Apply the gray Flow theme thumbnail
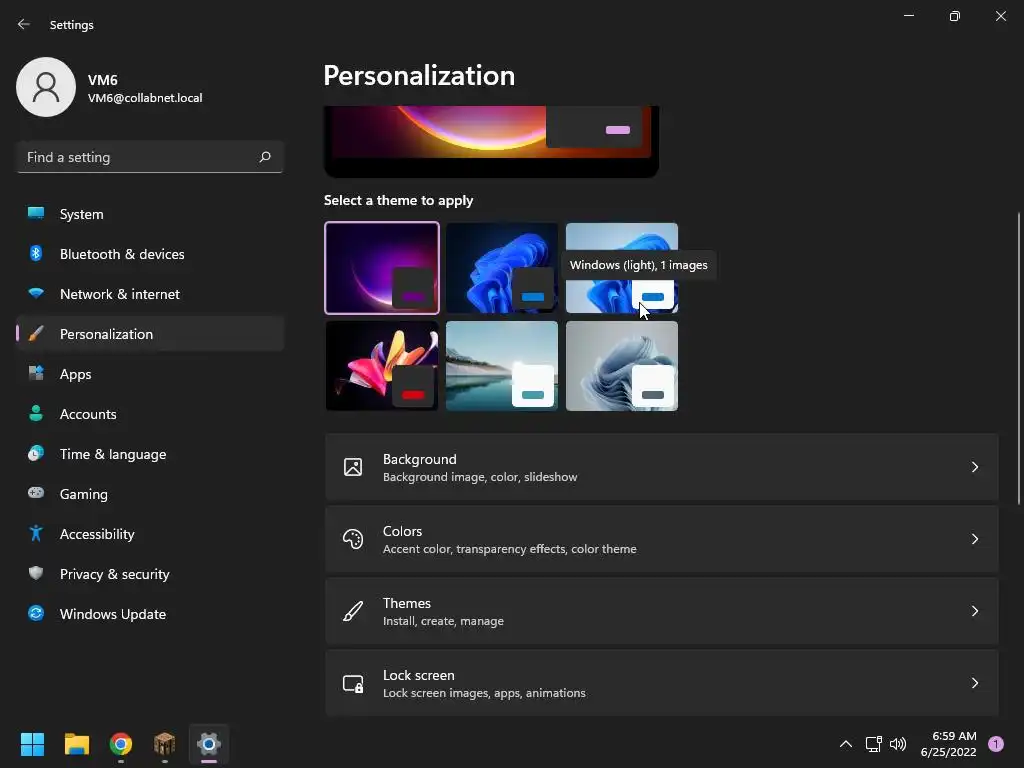 click(x=622, y=366)
